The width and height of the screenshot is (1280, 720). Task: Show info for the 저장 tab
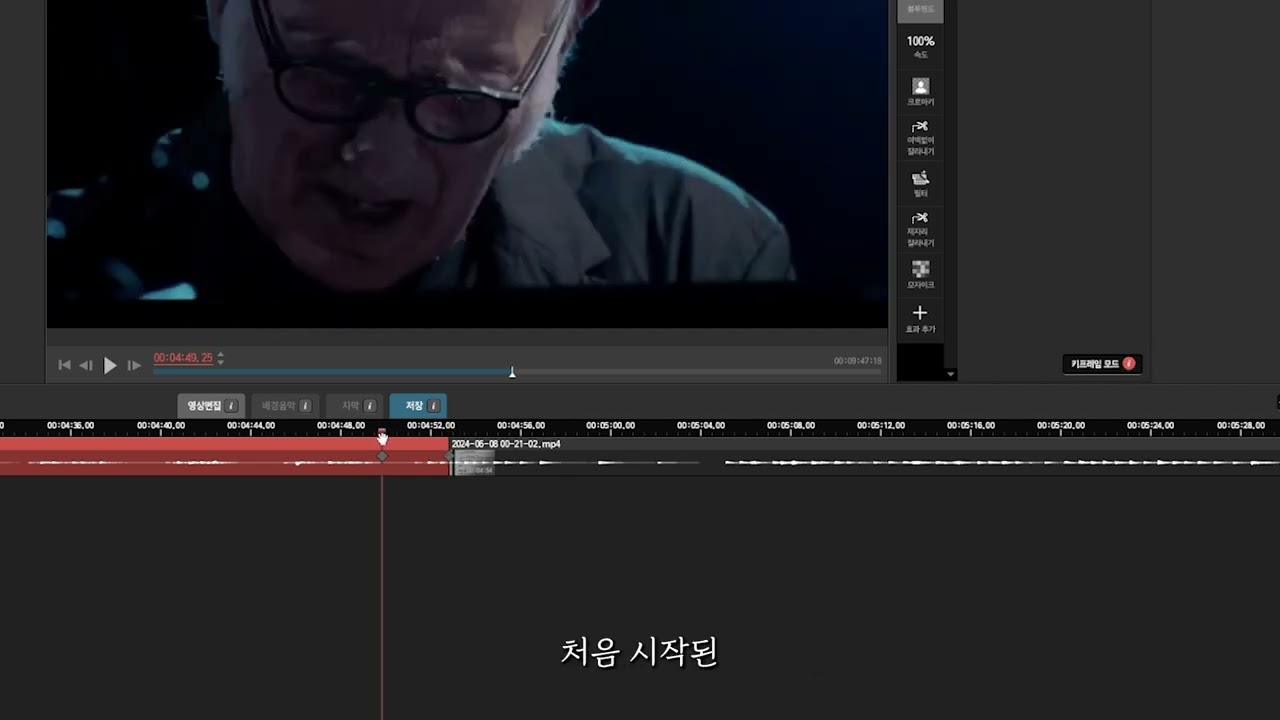pyautogui.click(x=433, y=406)
